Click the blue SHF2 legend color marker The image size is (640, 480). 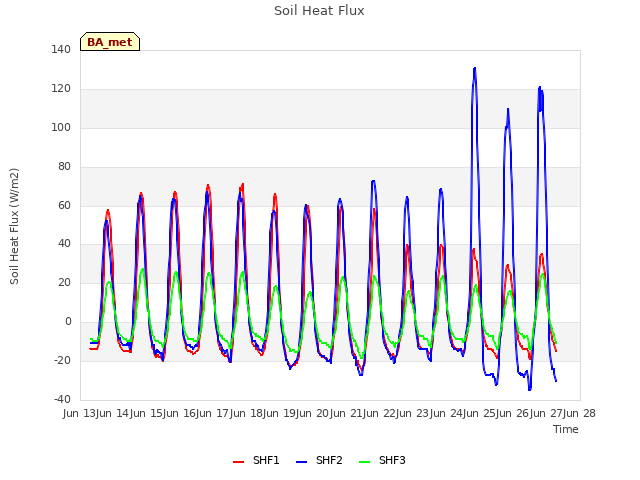[301, 462]
